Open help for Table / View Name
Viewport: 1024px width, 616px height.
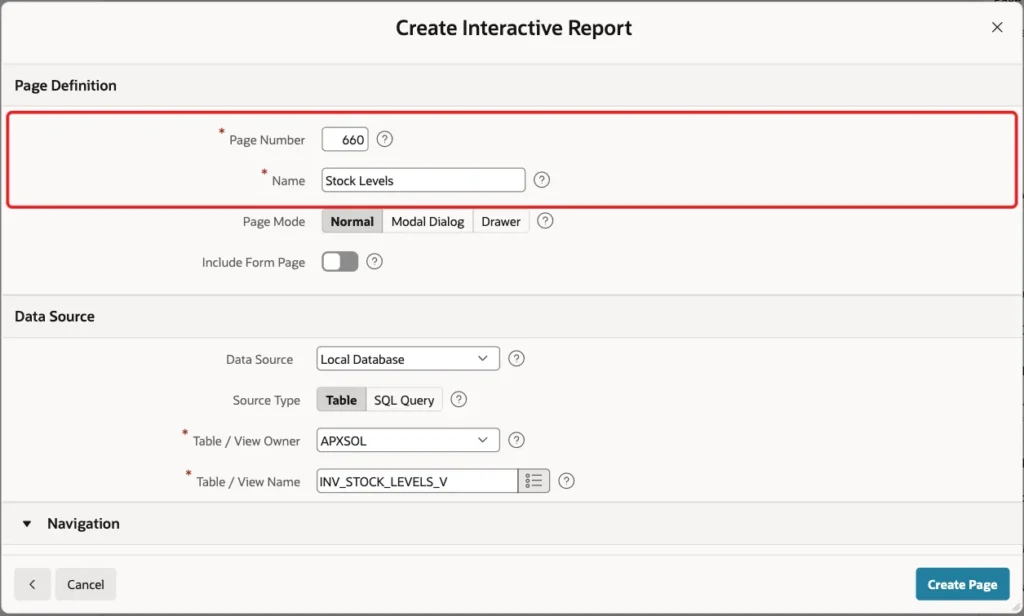pos(566,481)
